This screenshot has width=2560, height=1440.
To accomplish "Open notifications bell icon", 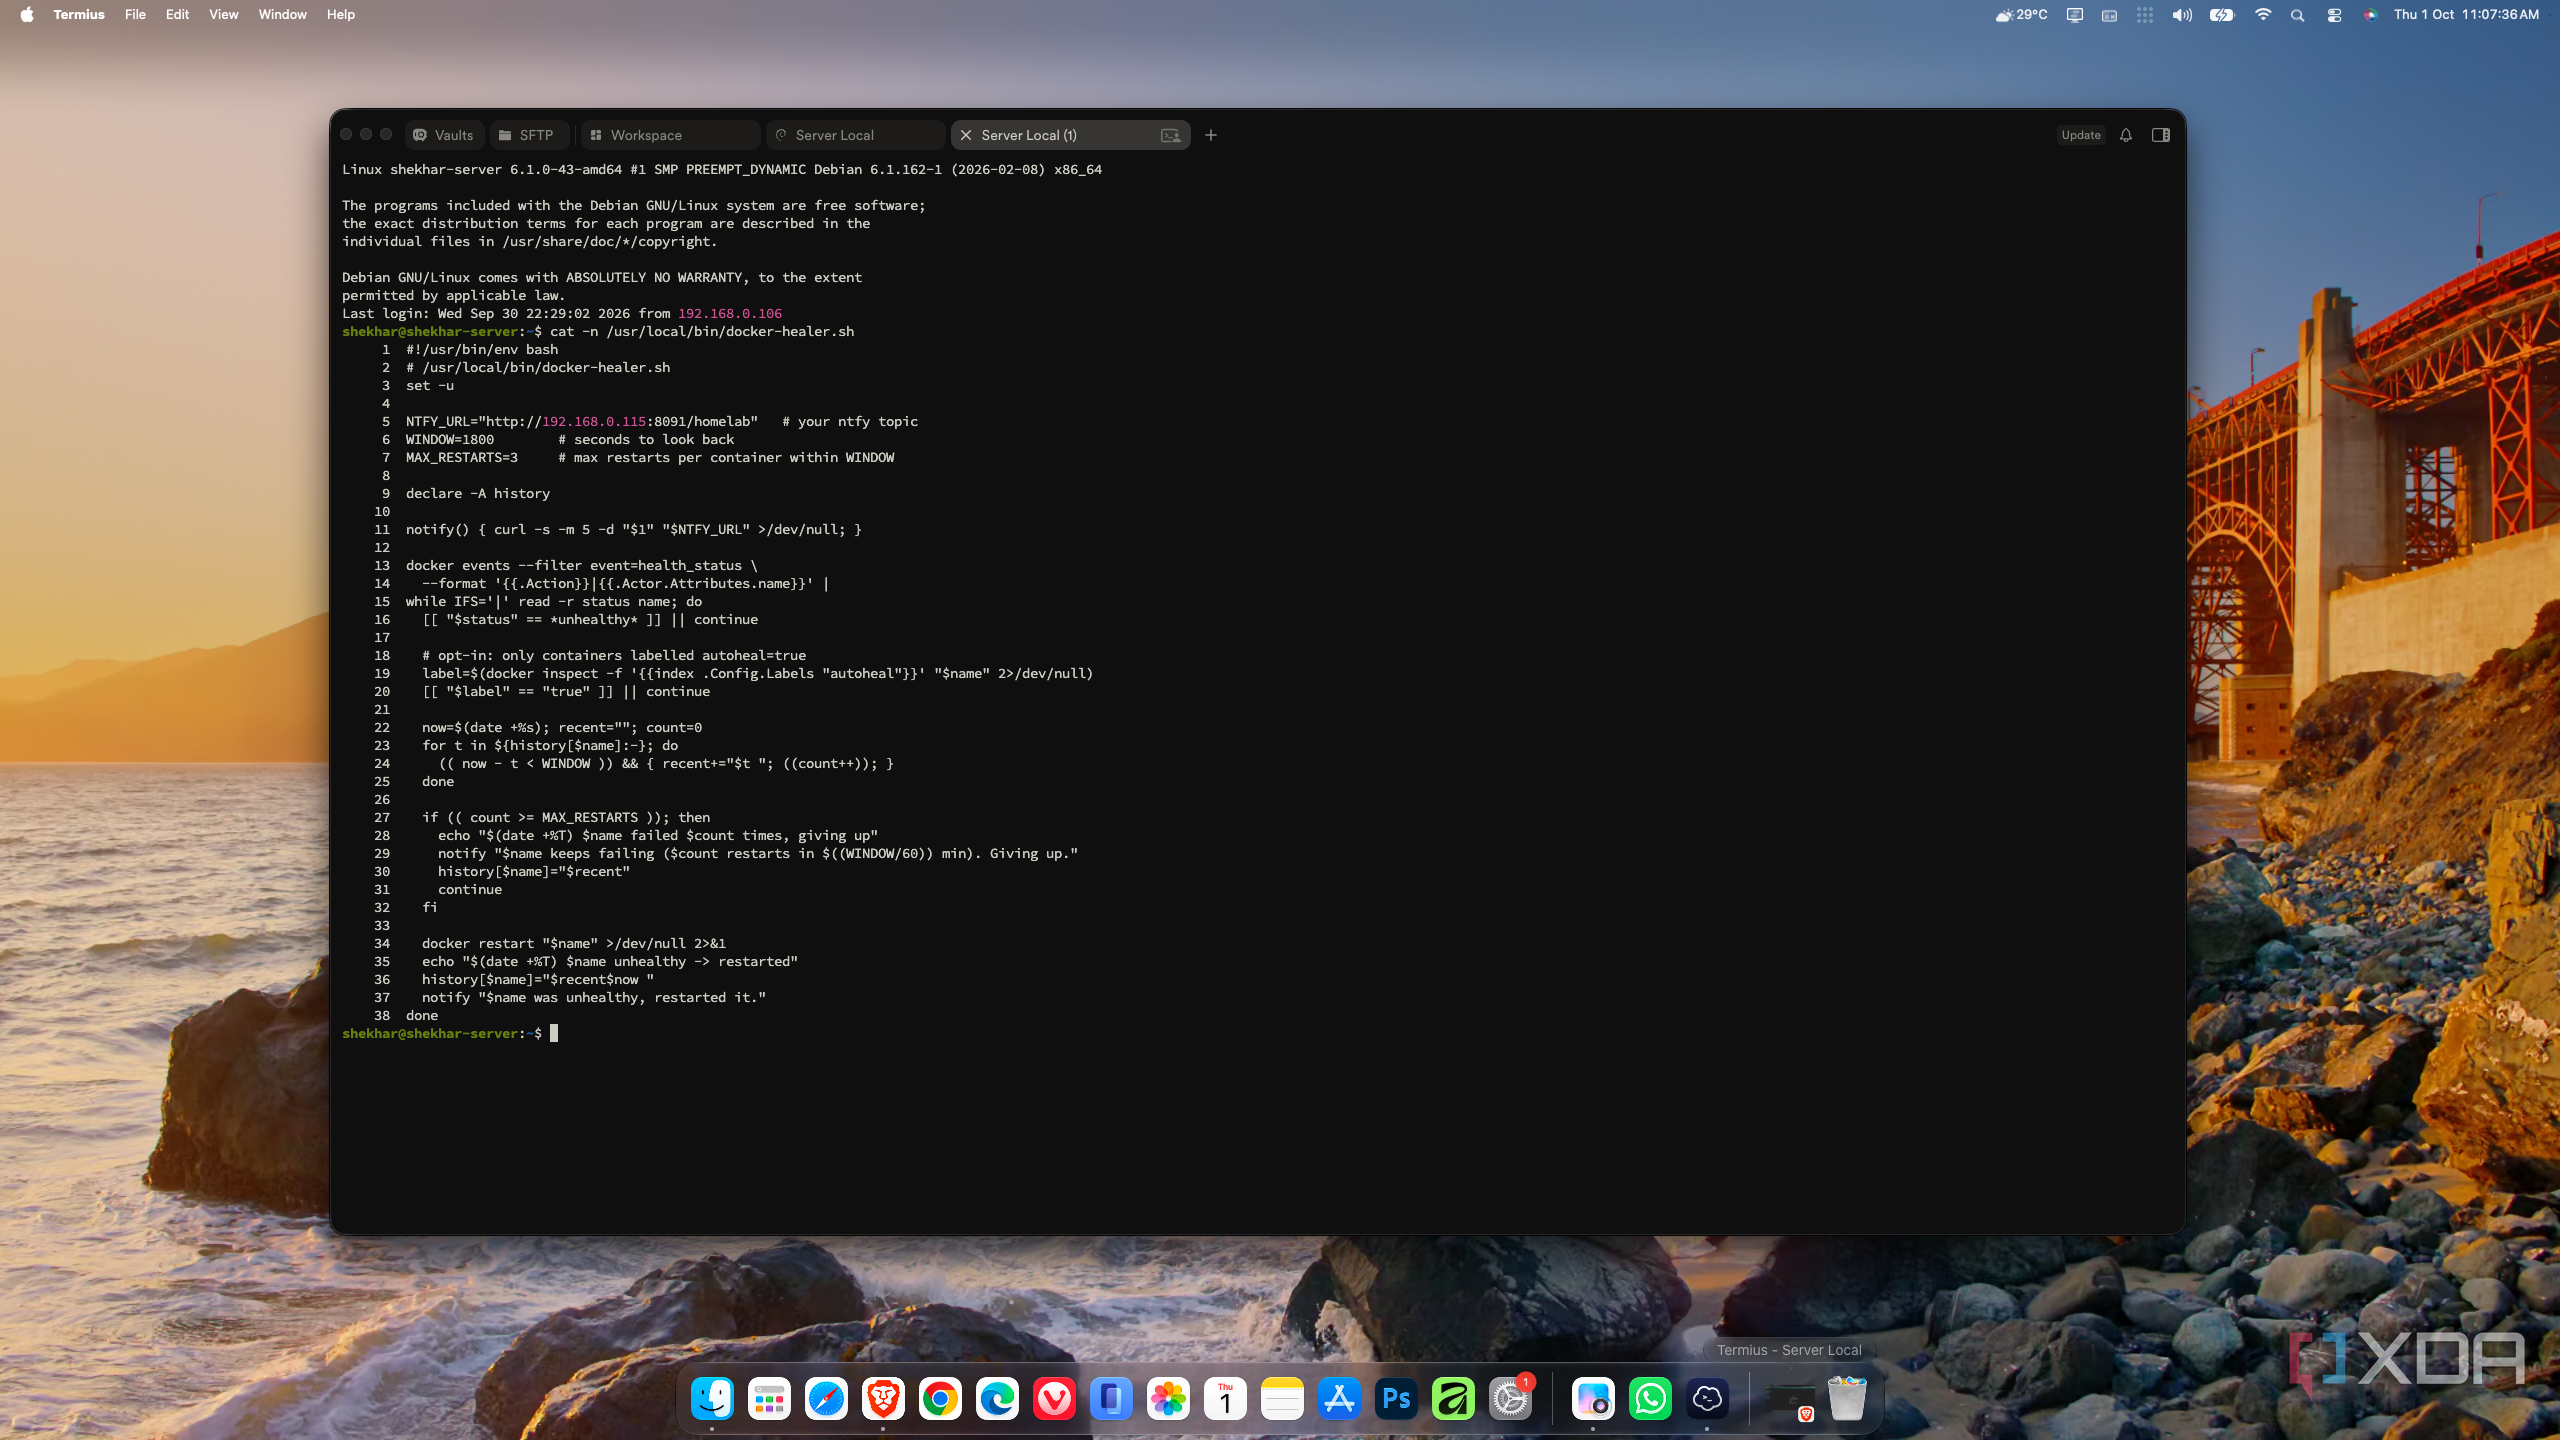I will (2126, 135).
